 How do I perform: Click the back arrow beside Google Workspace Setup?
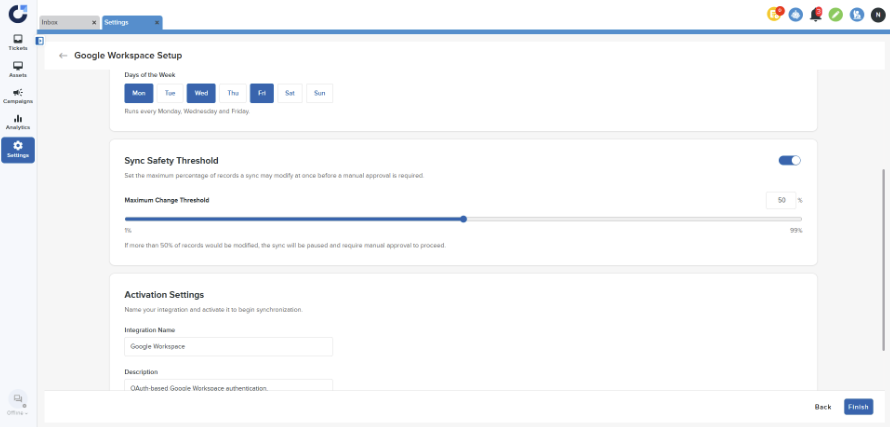coord(63,56)
